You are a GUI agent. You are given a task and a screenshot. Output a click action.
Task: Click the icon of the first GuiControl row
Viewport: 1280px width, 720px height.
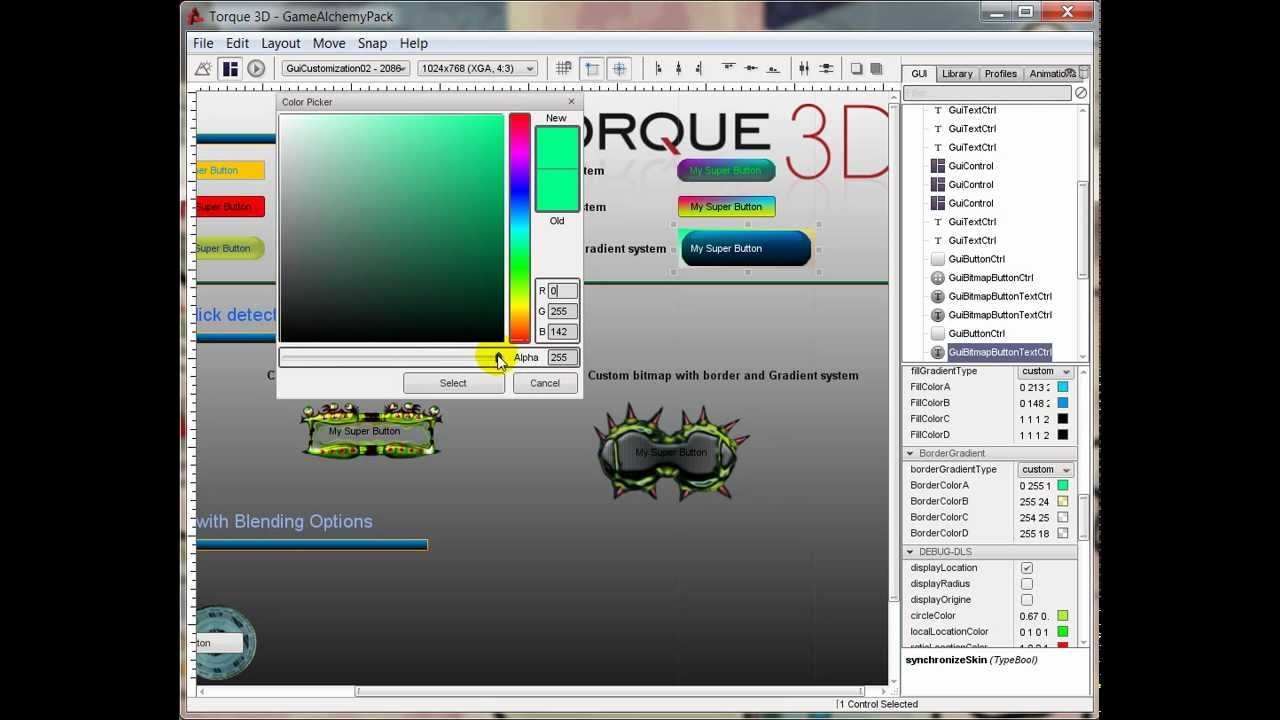click(938, 166)
